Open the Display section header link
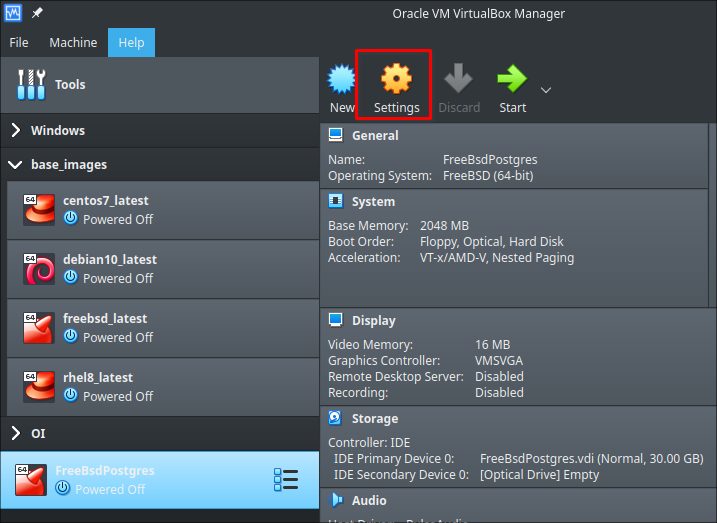The width and height of the screenshot is (717, 523). pos(374,320)
